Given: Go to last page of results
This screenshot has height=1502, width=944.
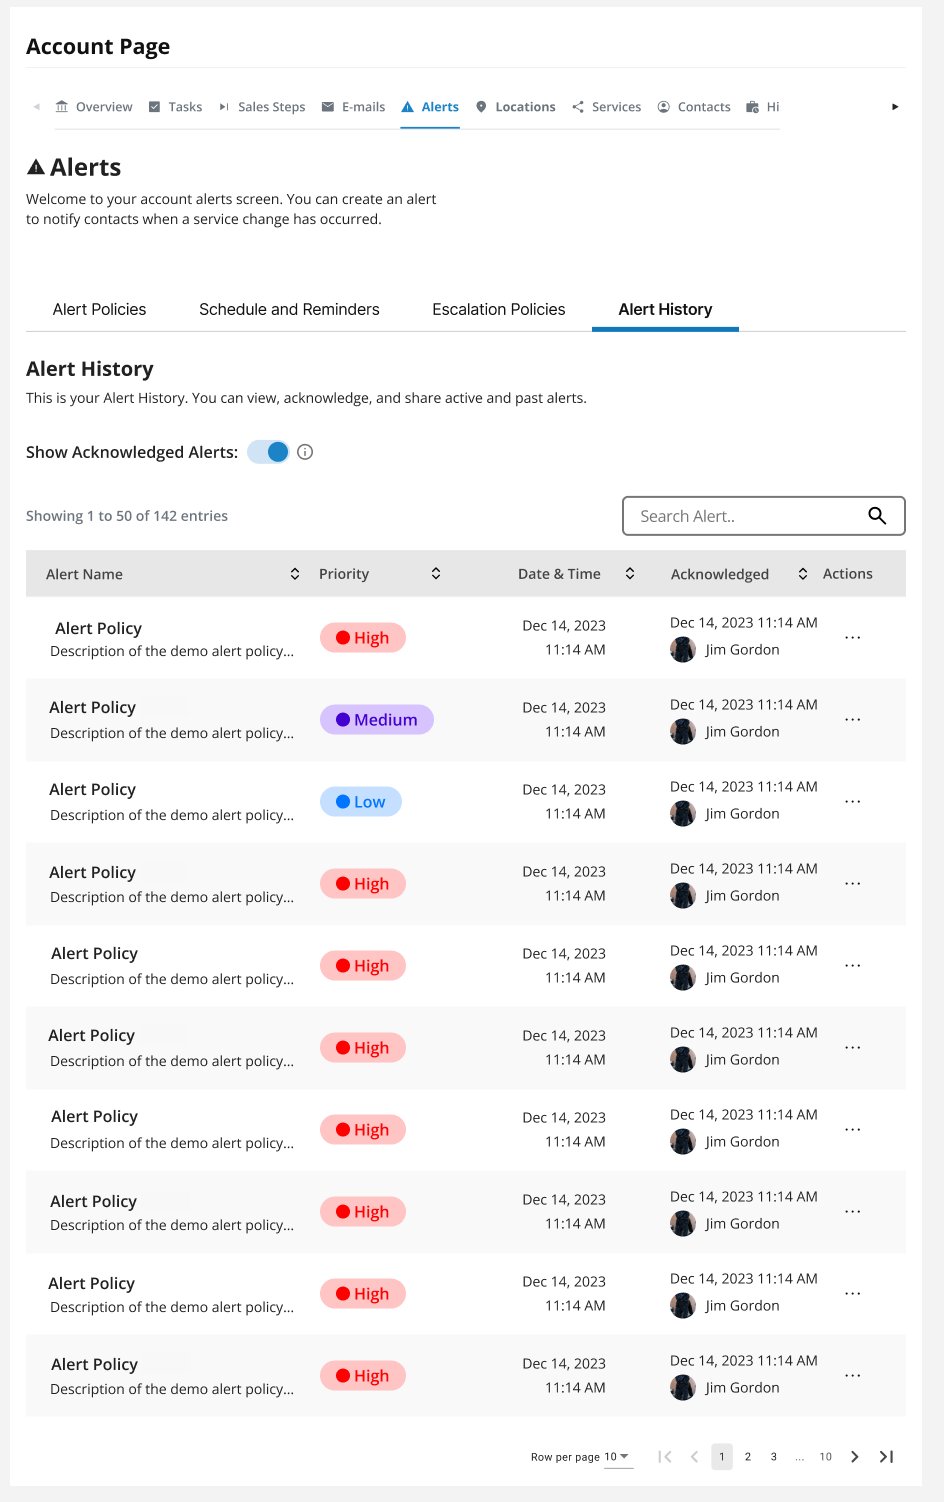Looking at the screenshot, I should tap(886, 1457).
